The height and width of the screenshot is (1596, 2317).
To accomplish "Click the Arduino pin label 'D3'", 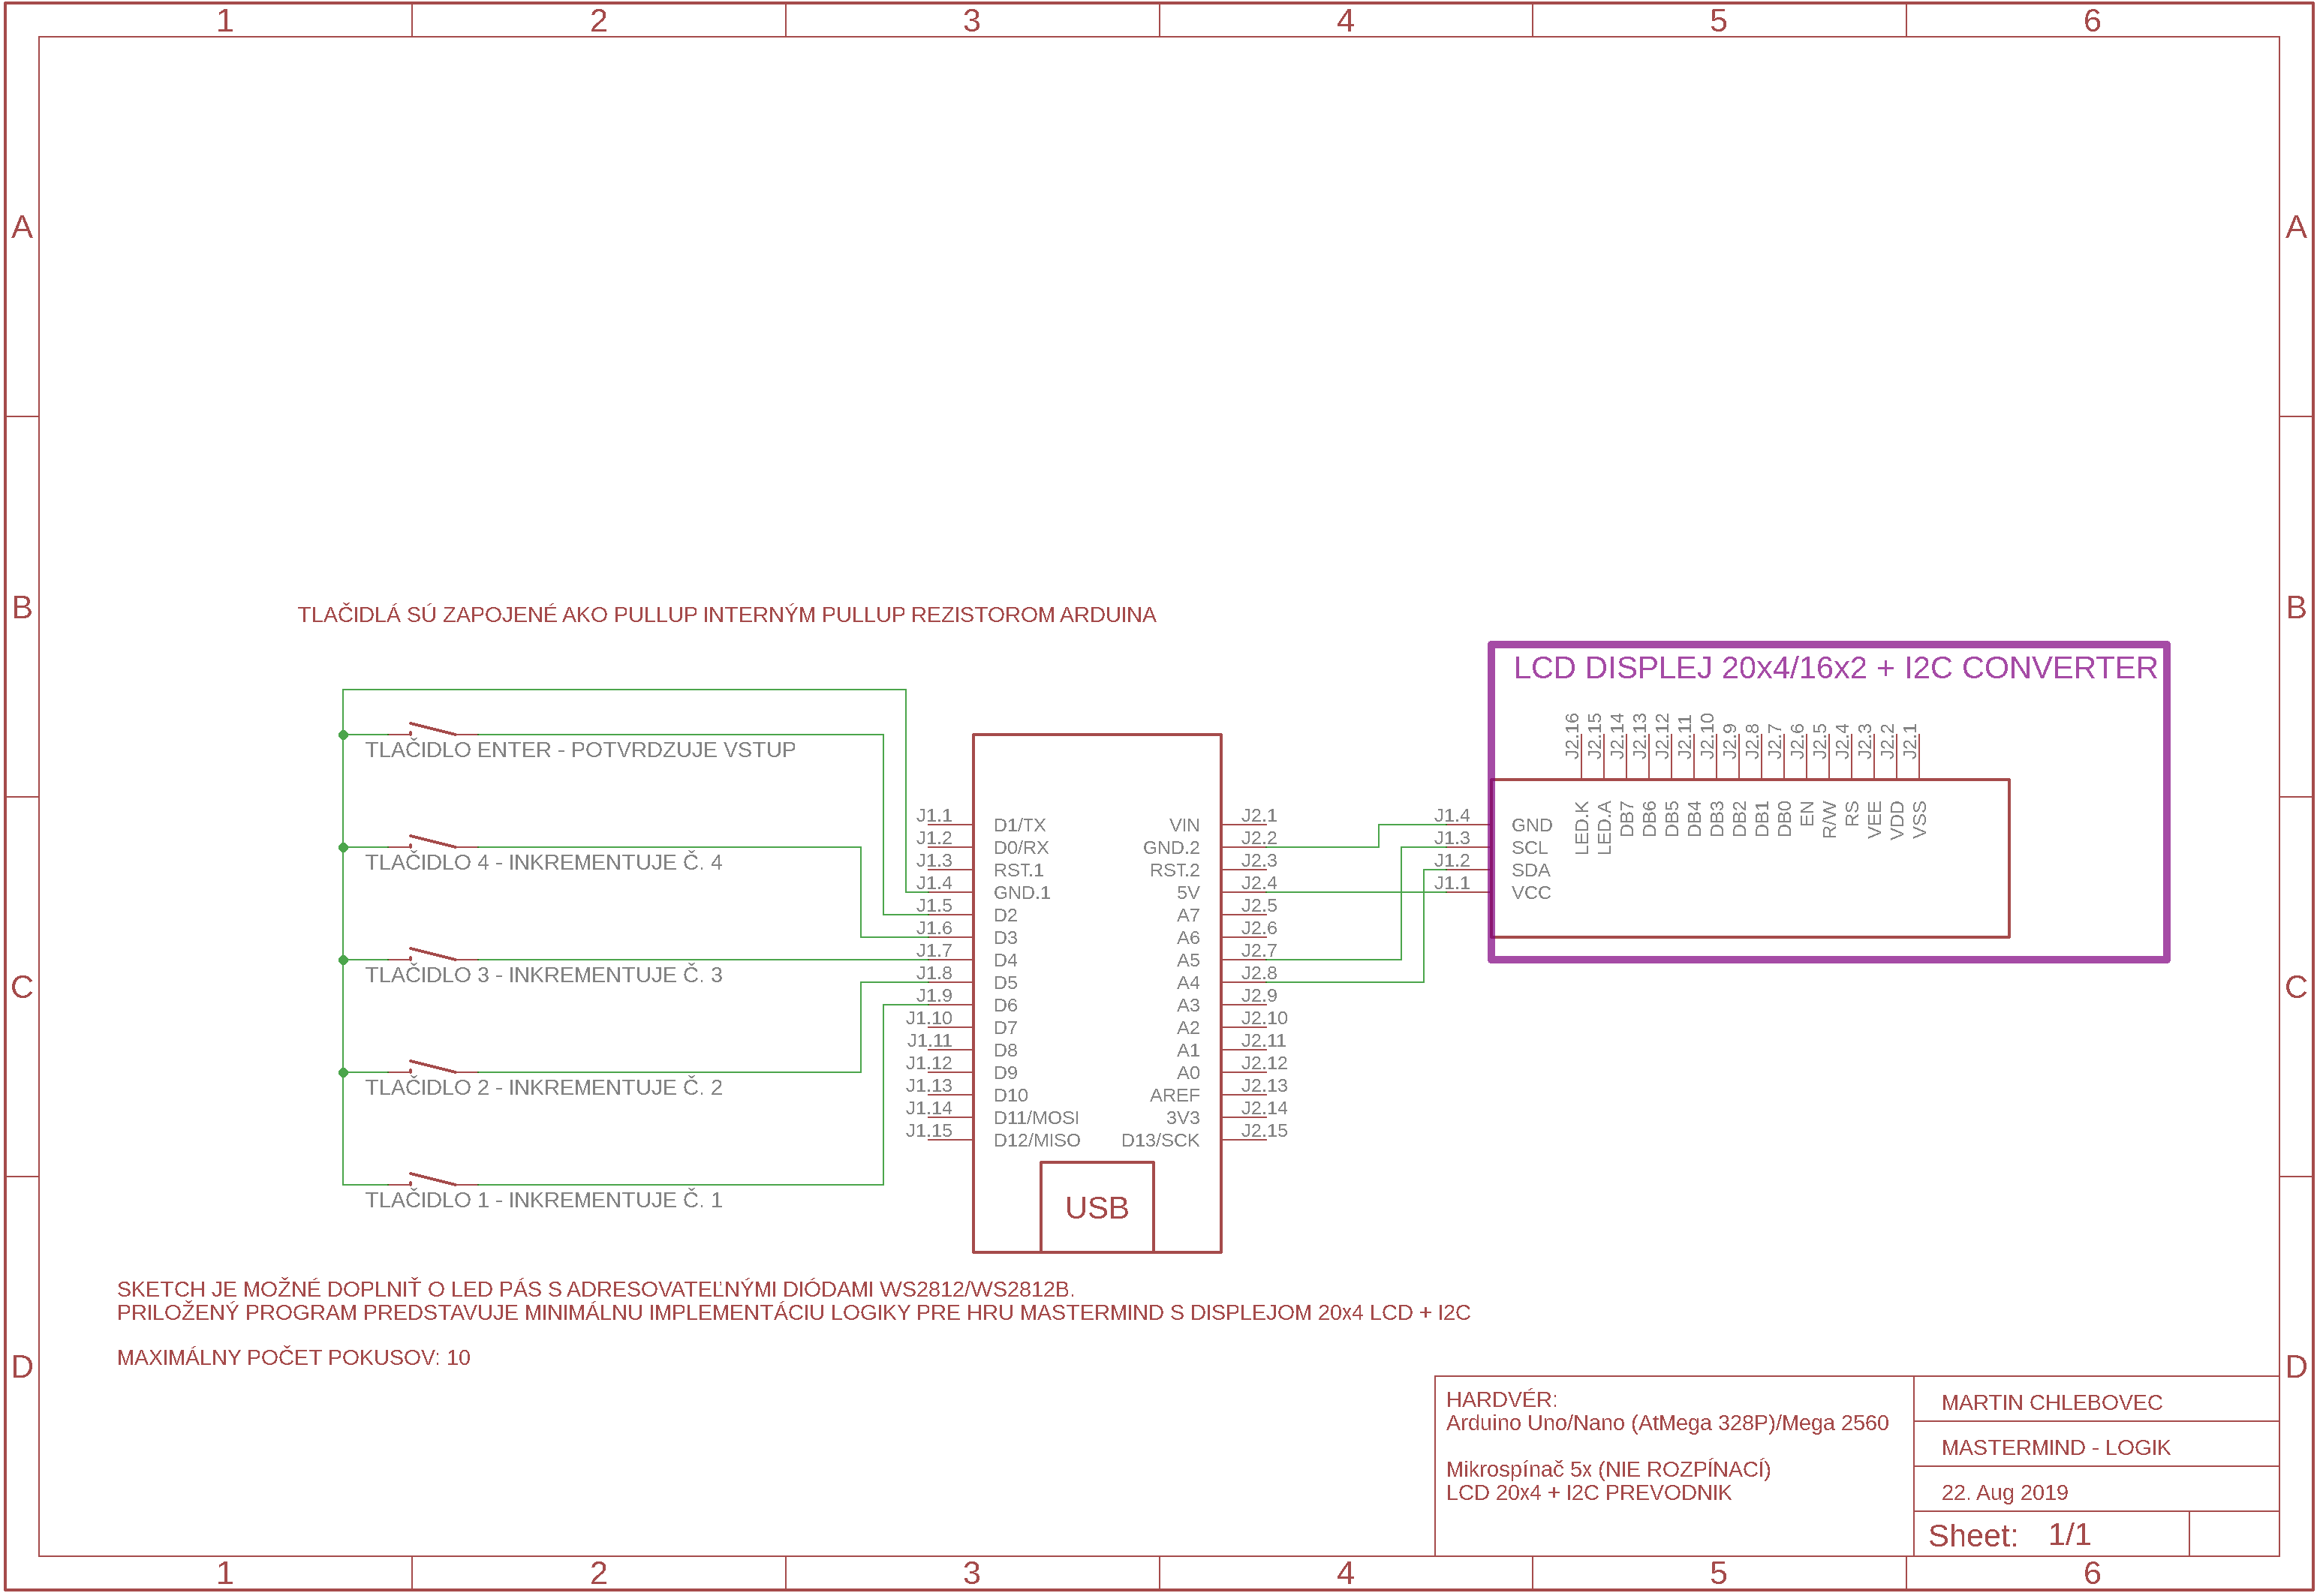I will pos(1005,937).
